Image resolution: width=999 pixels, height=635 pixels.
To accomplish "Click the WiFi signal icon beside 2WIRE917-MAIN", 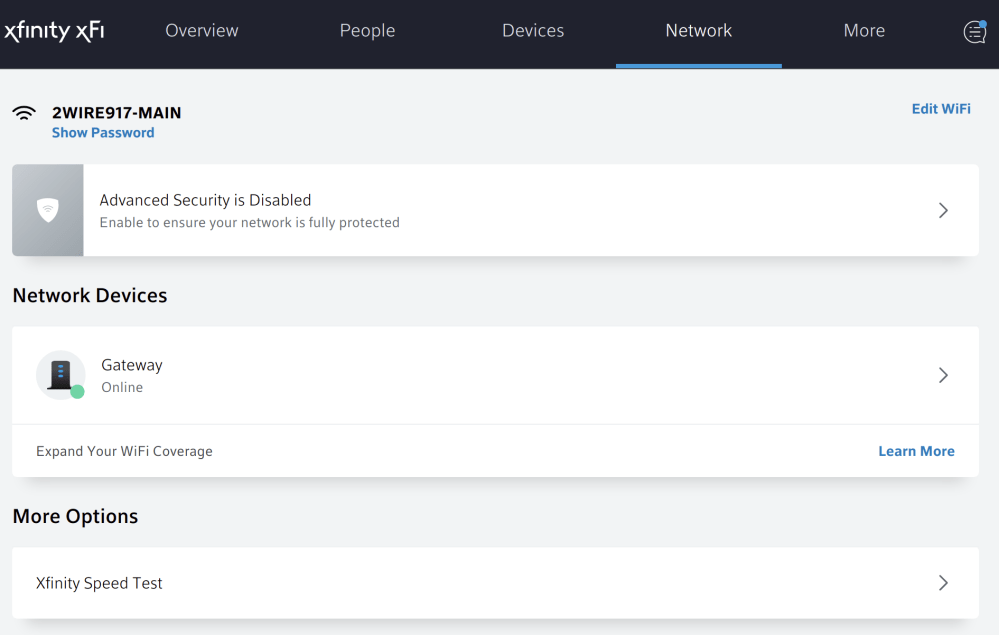I will [24, 113].
